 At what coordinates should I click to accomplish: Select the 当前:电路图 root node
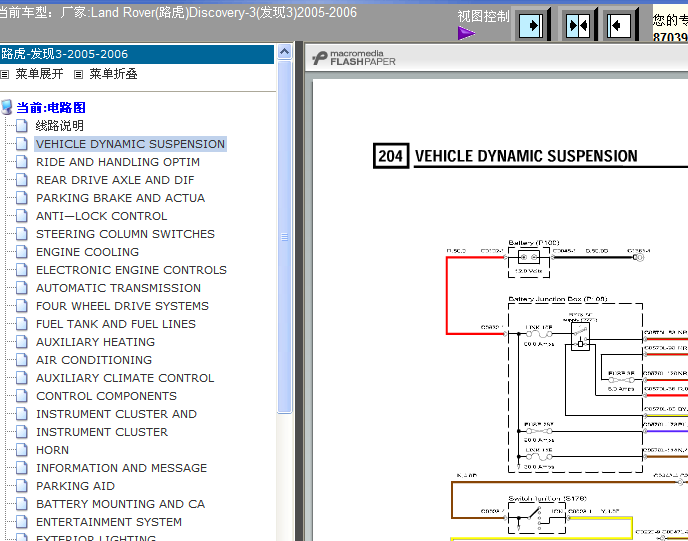pos(51,107)
